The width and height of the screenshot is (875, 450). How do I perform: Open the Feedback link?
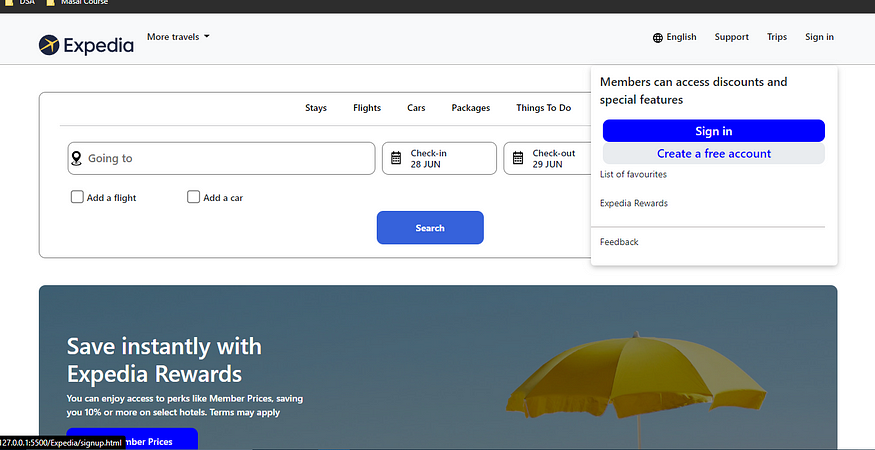click(619, 242)
